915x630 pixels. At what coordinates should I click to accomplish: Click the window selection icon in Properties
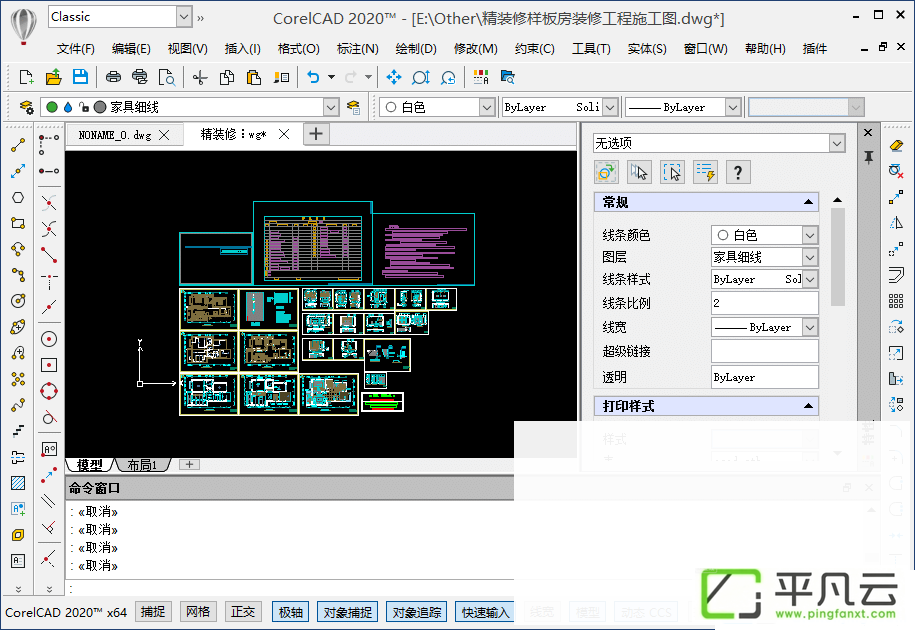click(x=672, y=172)
